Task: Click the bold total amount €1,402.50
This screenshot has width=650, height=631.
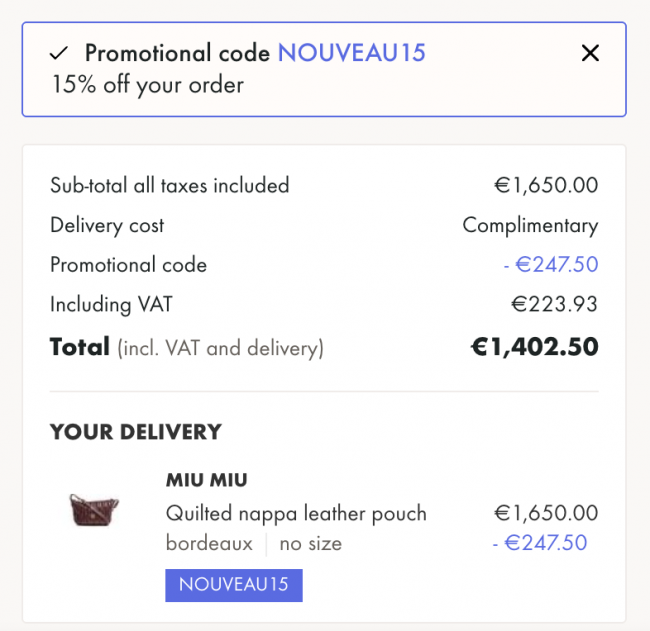Action: pos(534,347)
